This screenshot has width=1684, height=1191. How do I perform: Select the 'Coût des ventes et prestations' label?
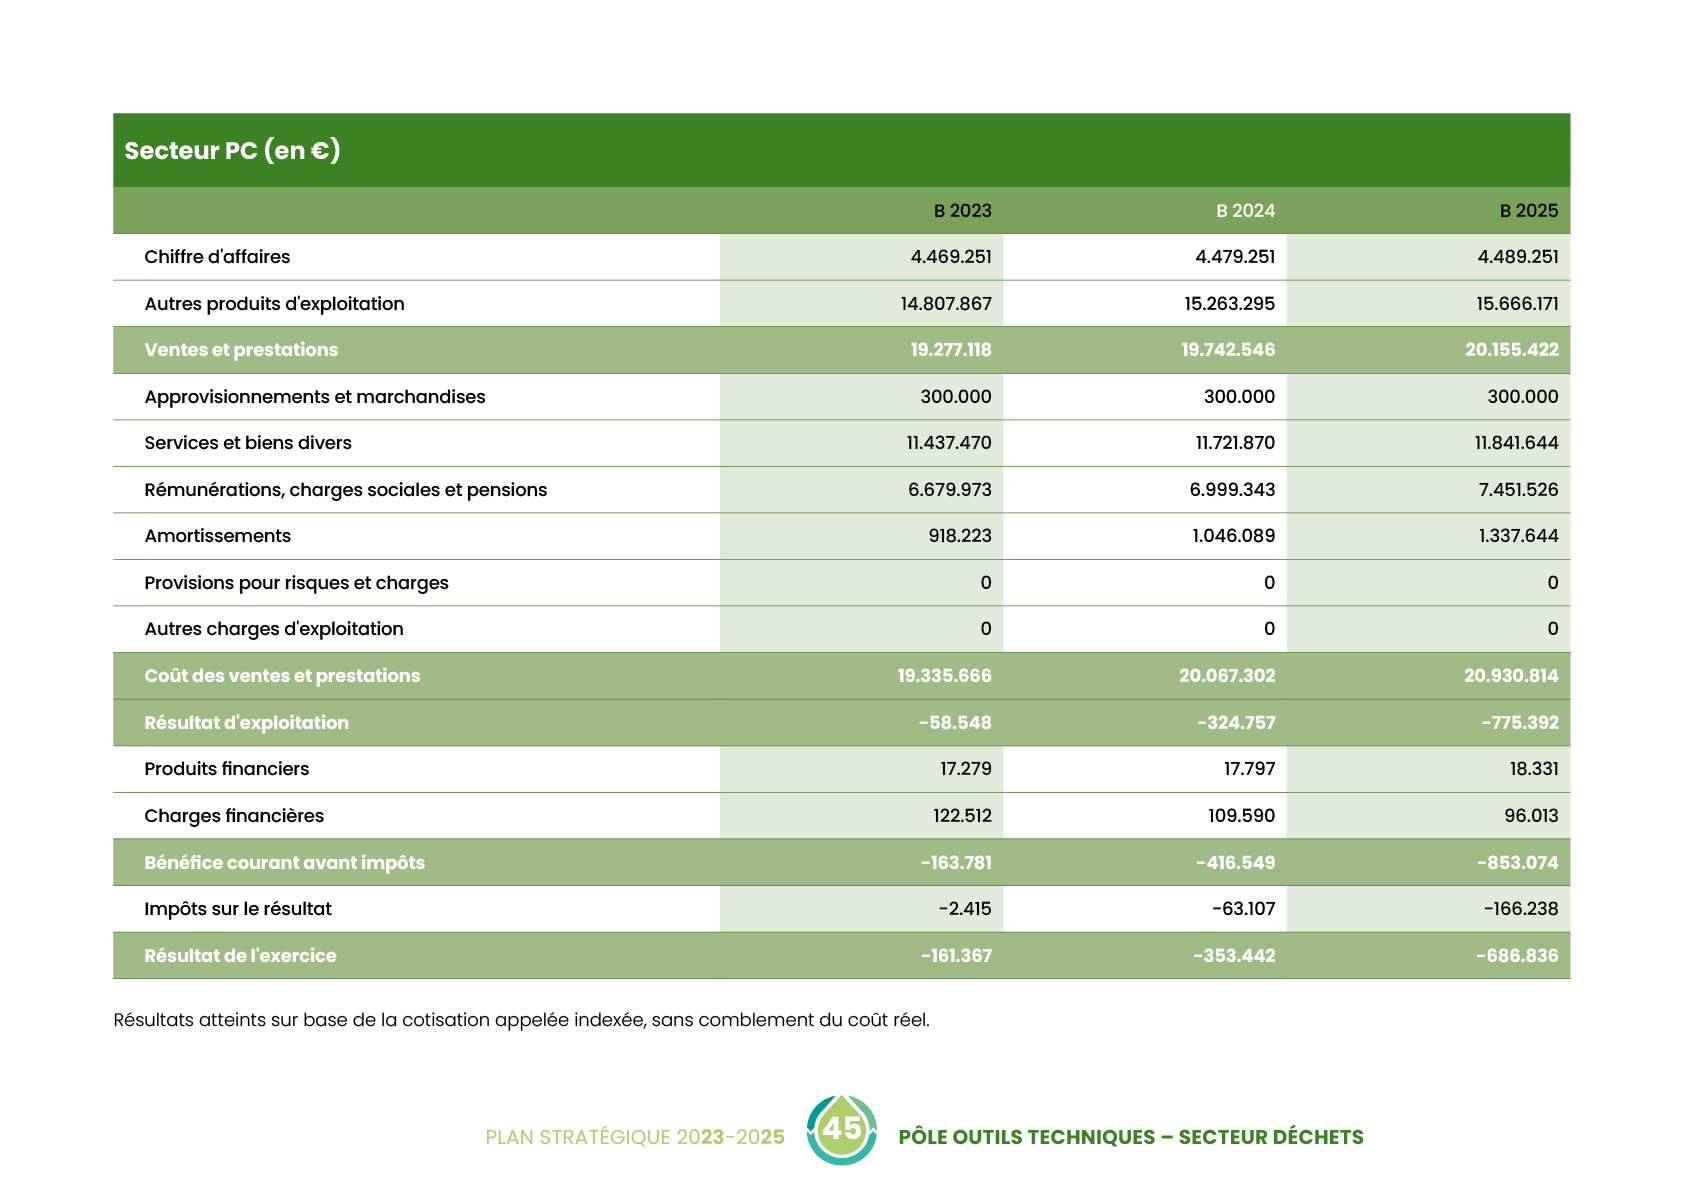[282, 676]
